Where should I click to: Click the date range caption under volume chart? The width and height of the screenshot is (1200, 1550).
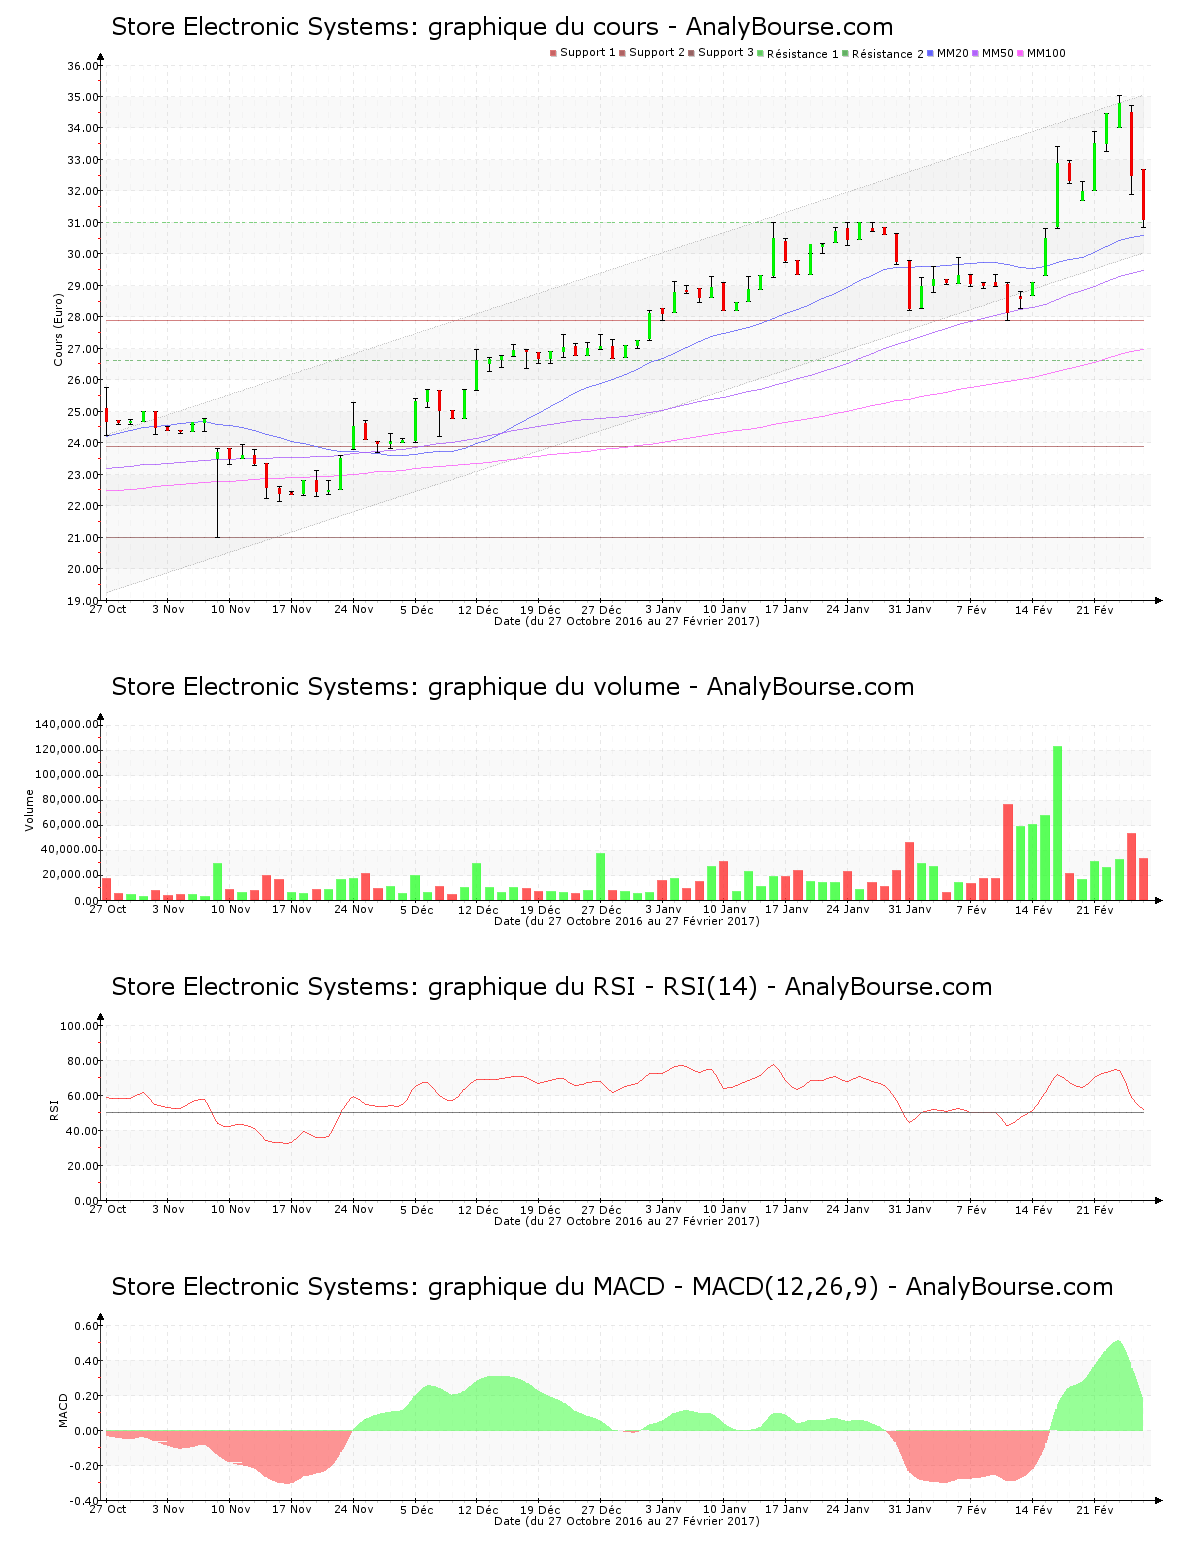627,921
